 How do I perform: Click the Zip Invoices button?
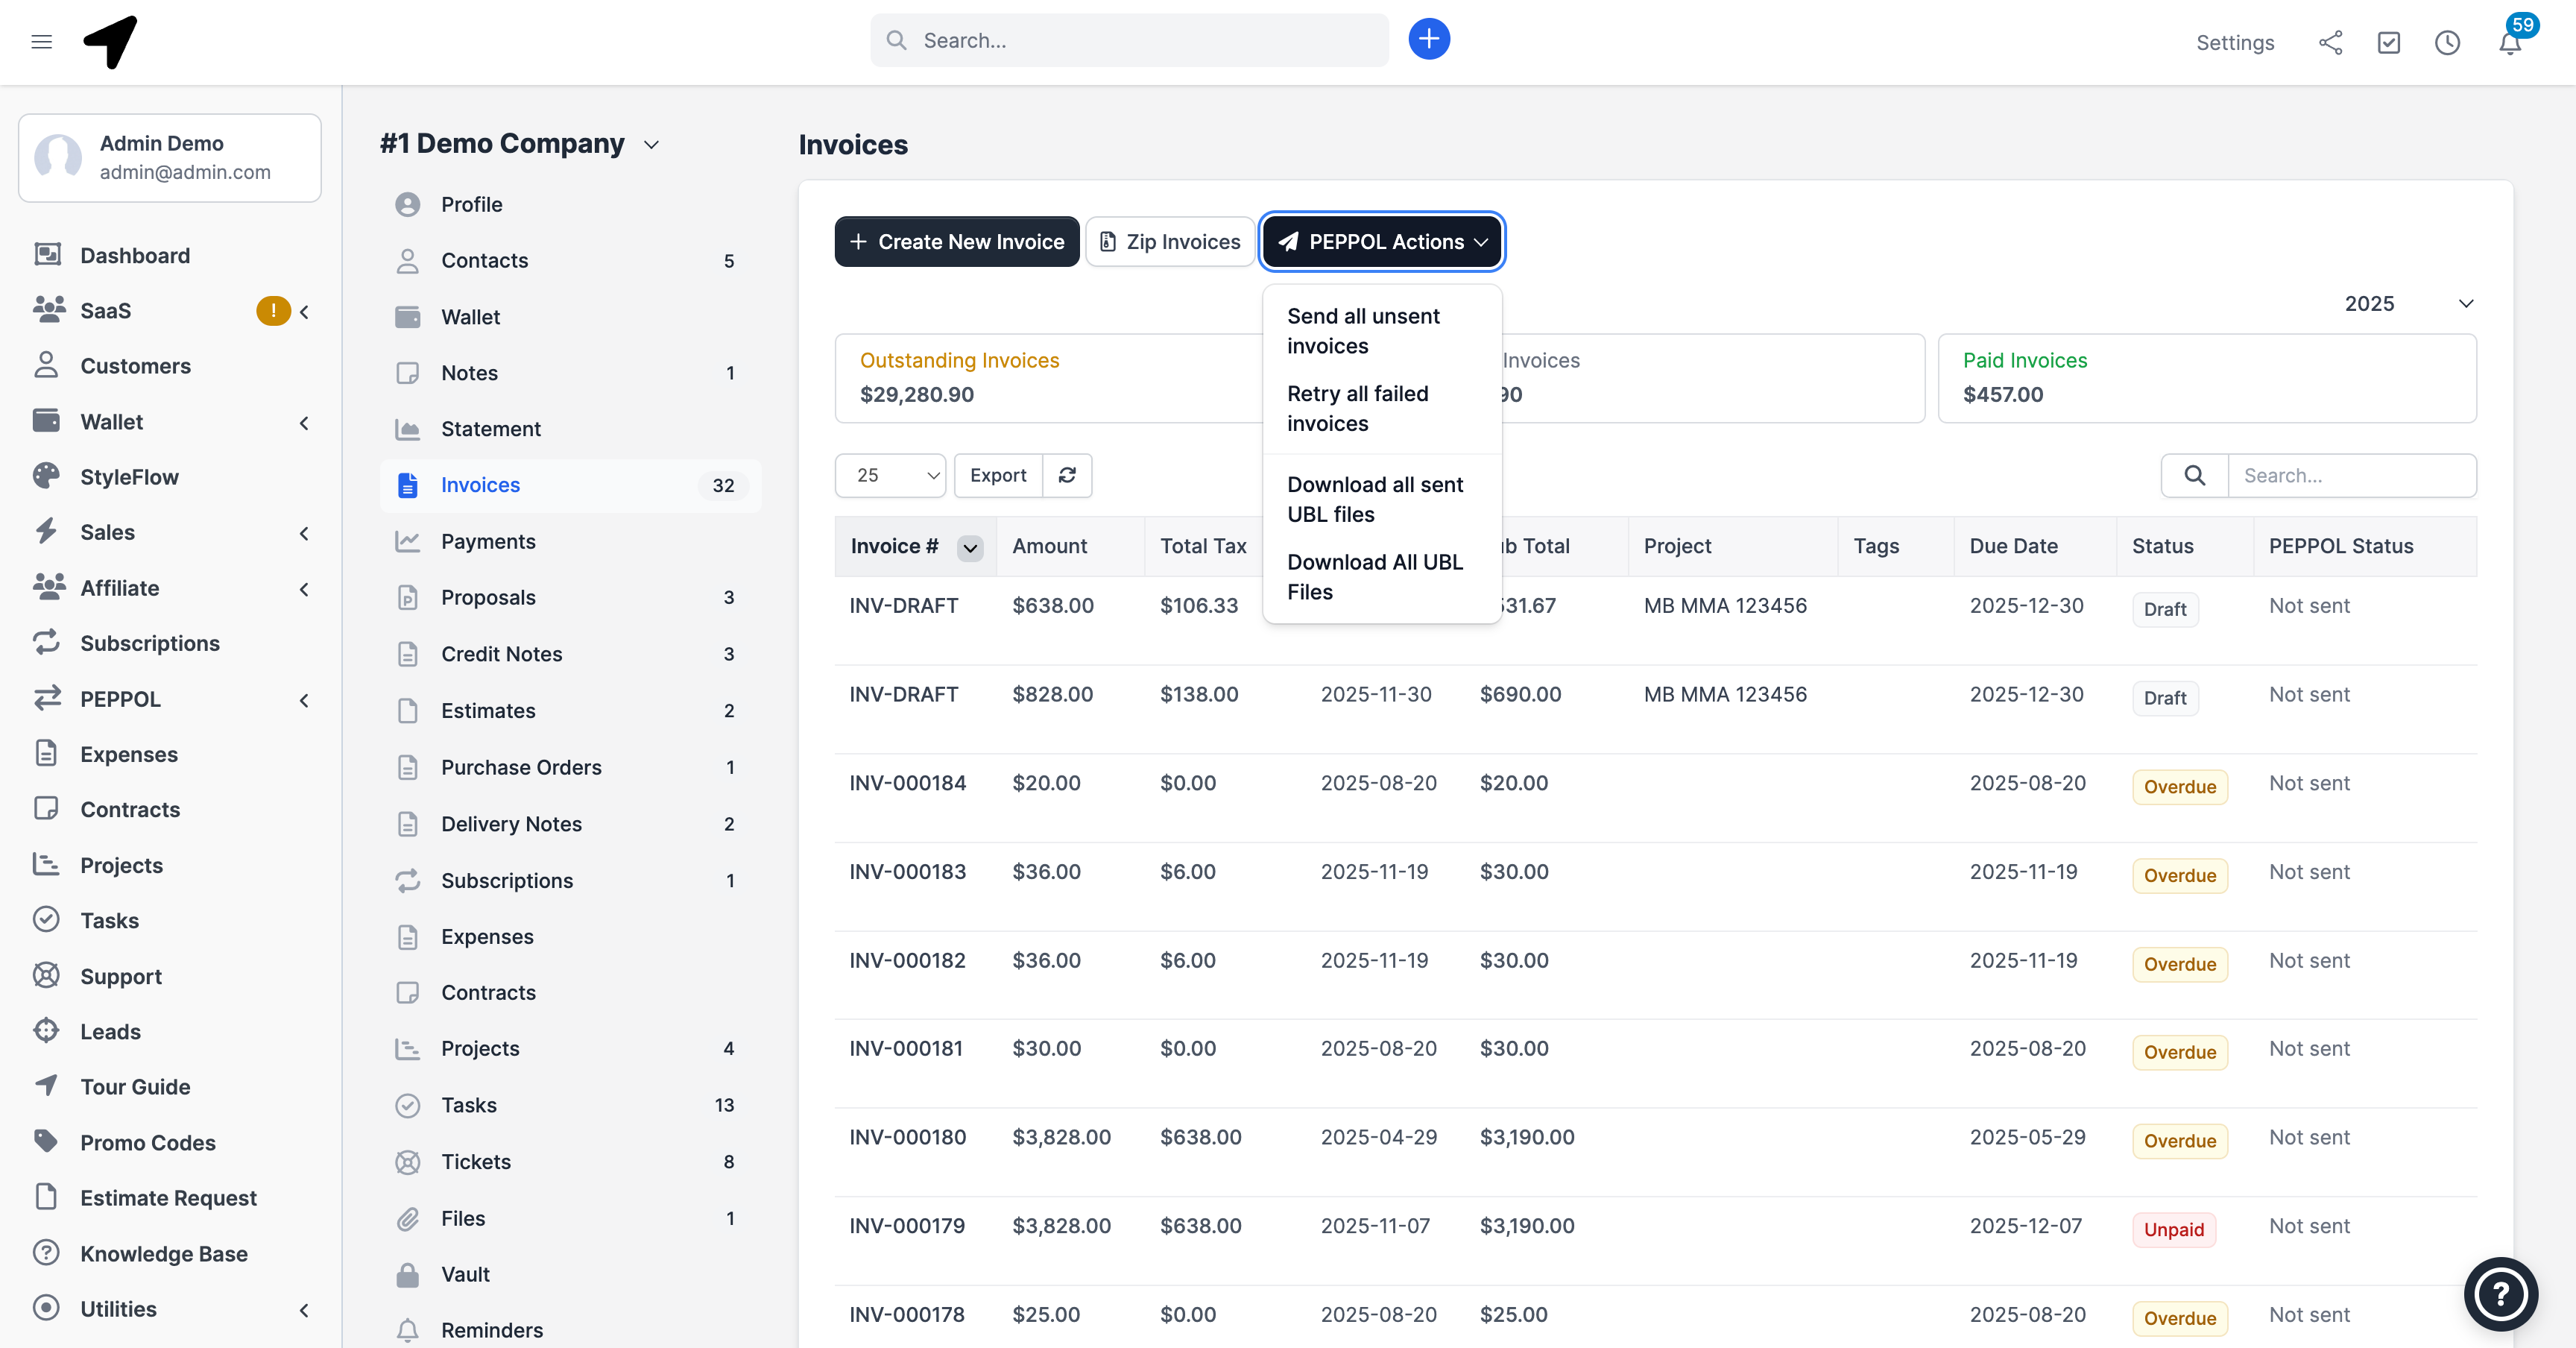1169,242
